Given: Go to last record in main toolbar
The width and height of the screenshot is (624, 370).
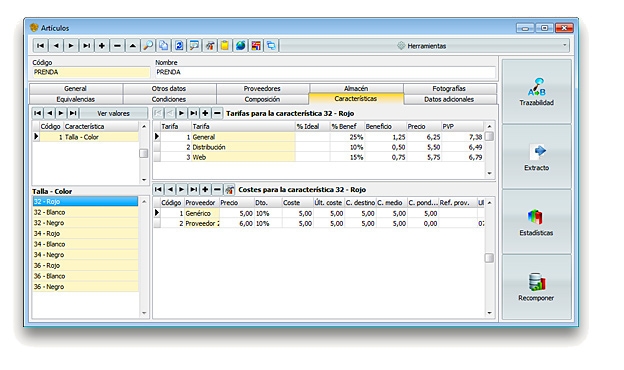Looking at the screenshot, I should coord(86,46).
